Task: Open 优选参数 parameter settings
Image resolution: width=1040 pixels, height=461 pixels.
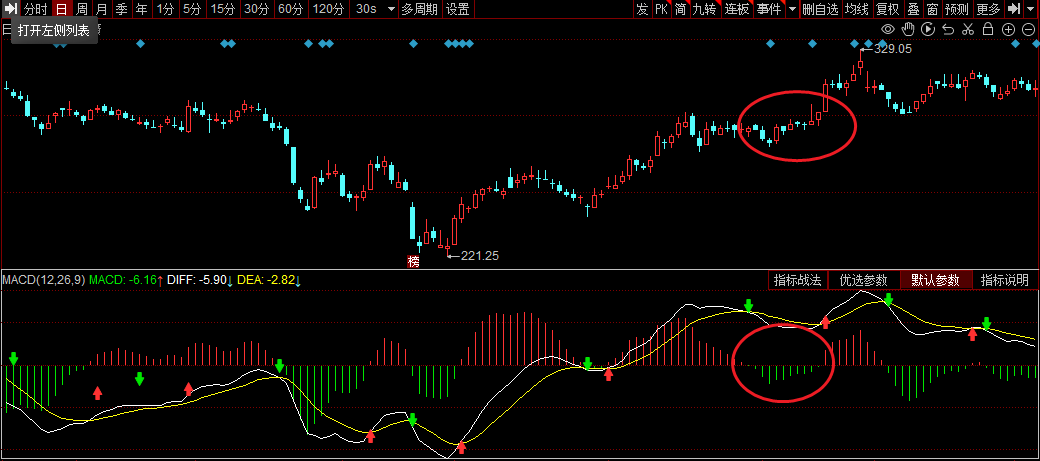Action: (x=863, y=280)
